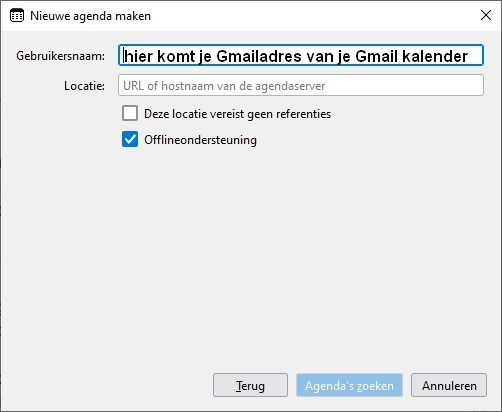
Task: Tick the empty box beside 'Deze locatie'
Action: 130,113
